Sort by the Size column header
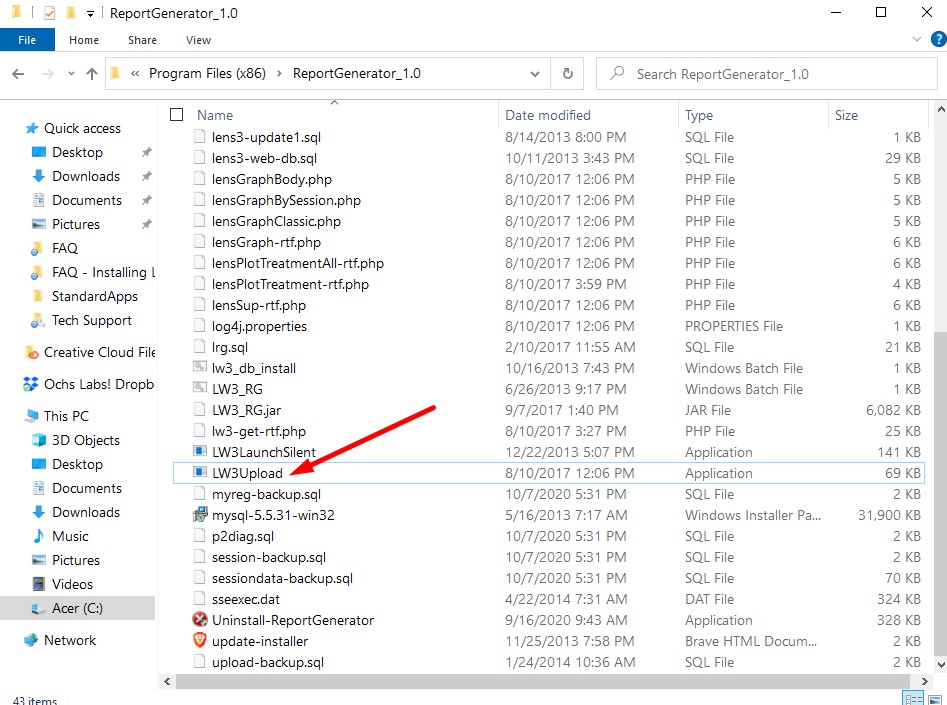Screen dimensions: 947x705 point(846,115)
